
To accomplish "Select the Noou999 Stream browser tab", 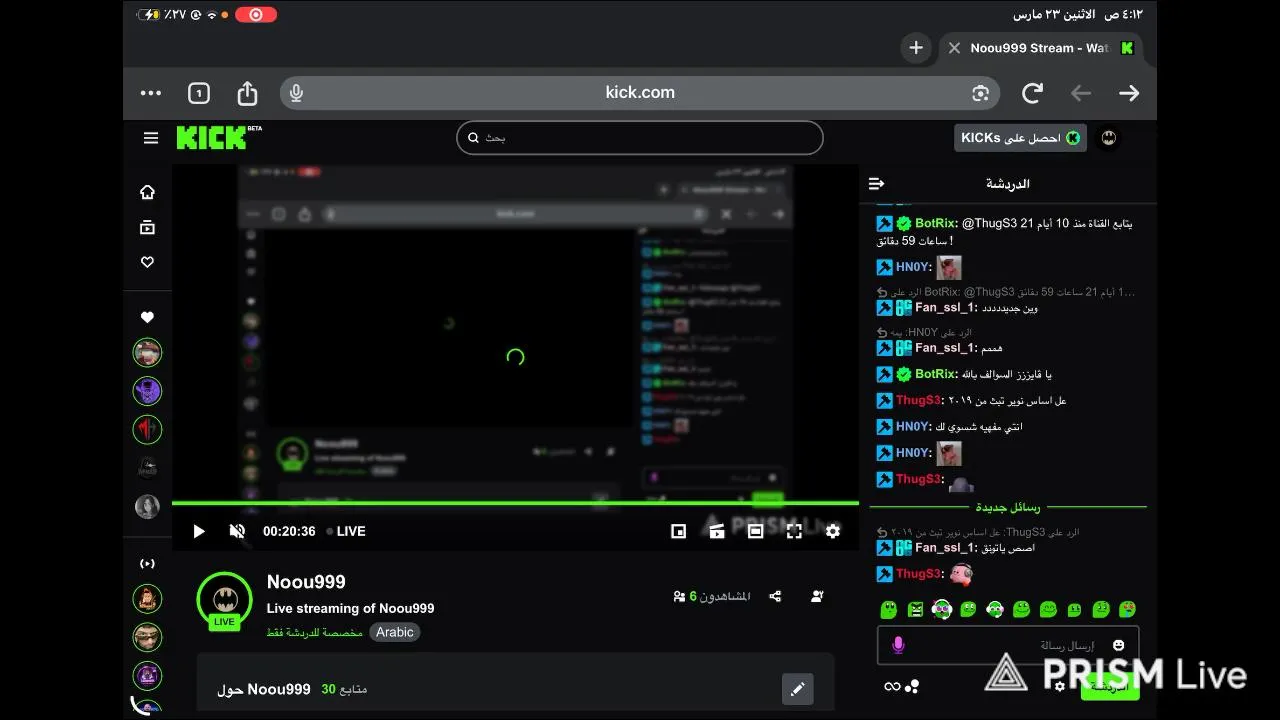I will (1041, 48).
